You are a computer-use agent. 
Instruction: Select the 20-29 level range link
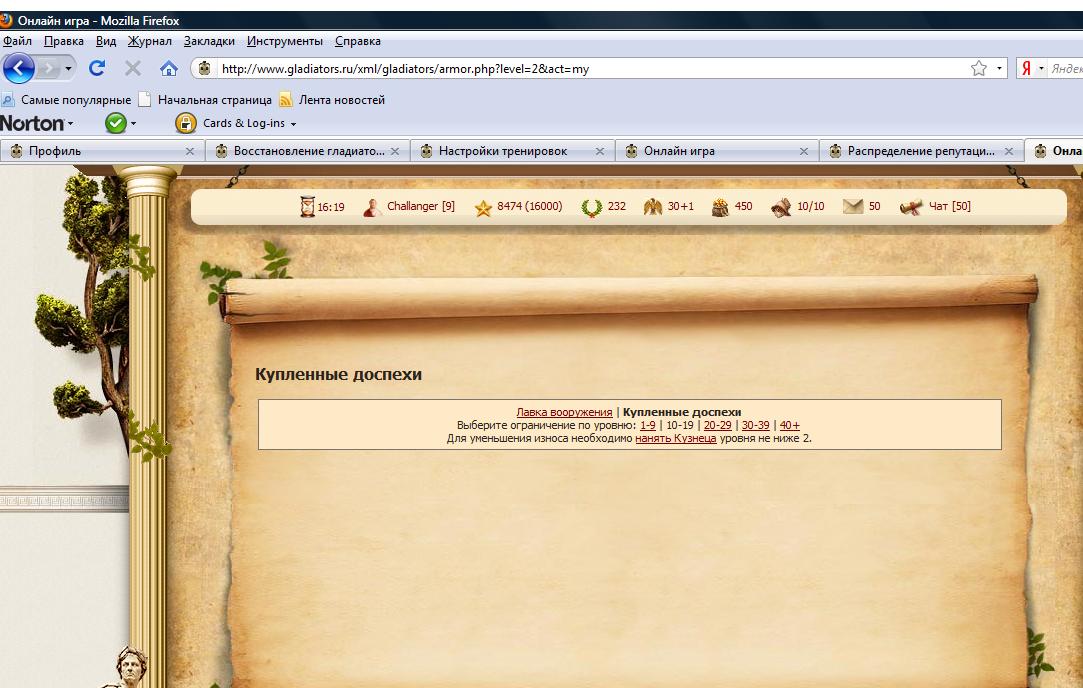point(717,425)
